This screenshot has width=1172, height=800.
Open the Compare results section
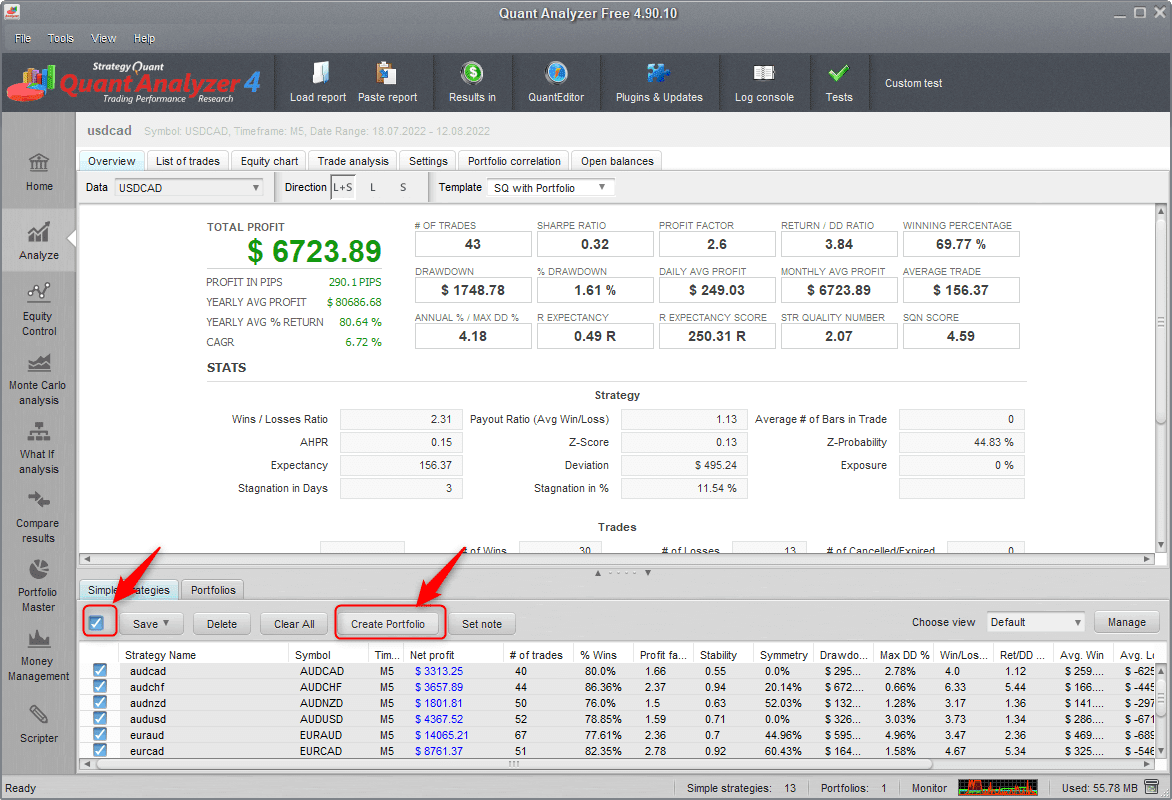tap(39, 517)
